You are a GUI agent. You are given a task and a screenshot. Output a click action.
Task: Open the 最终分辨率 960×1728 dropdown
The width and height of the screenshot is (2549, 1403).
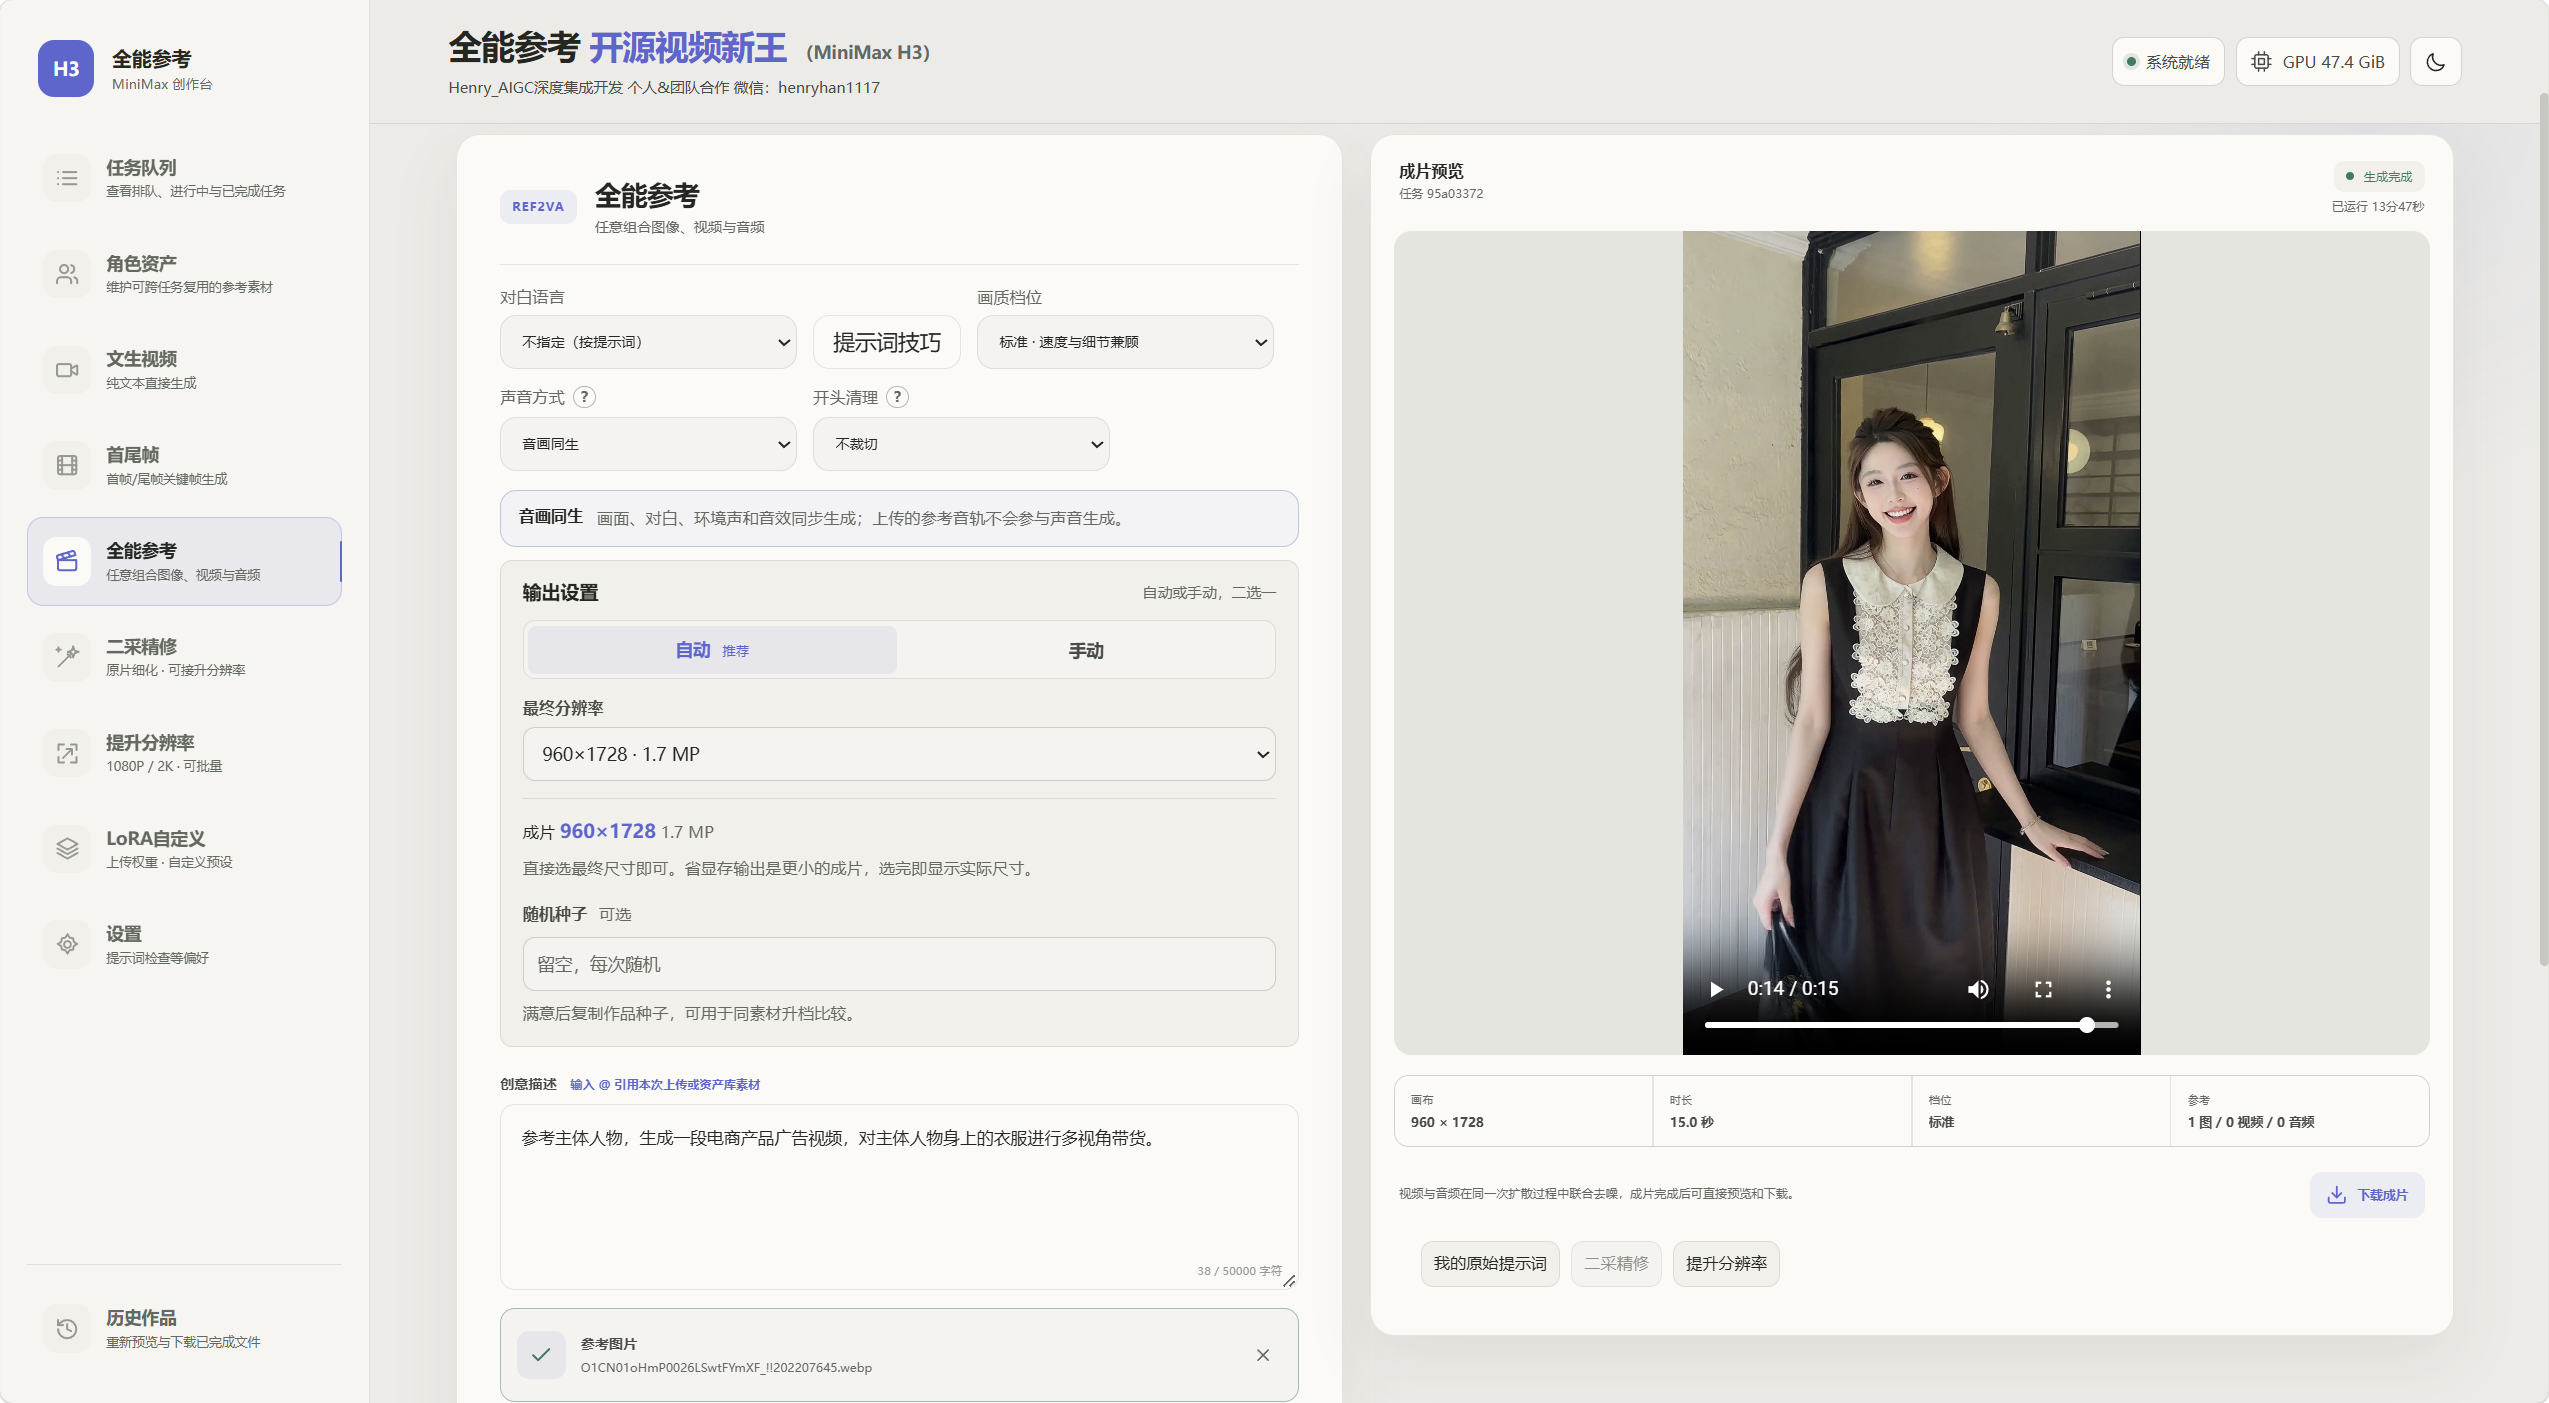(x=899, y=754)
